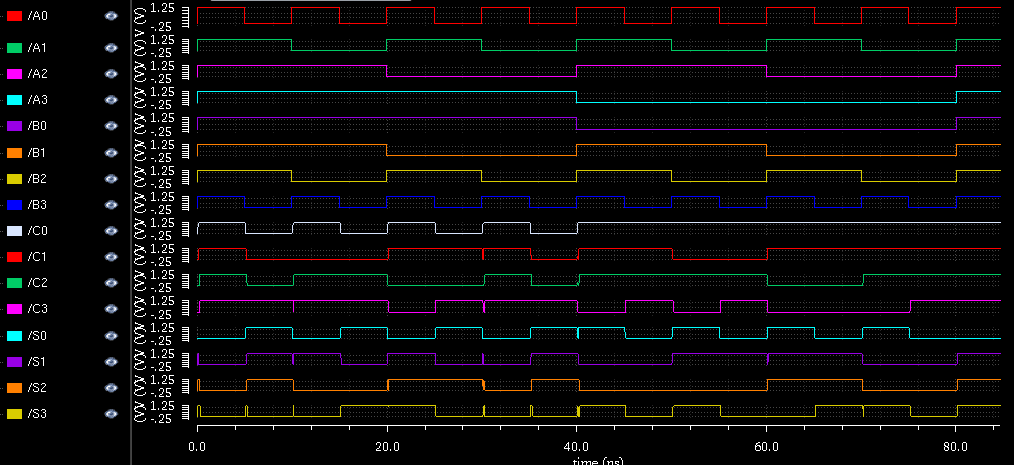Hide the /A3 waveform using its eye icon
The width and height of the screenshot is (1014, 465).
click(x=111, y=100)
